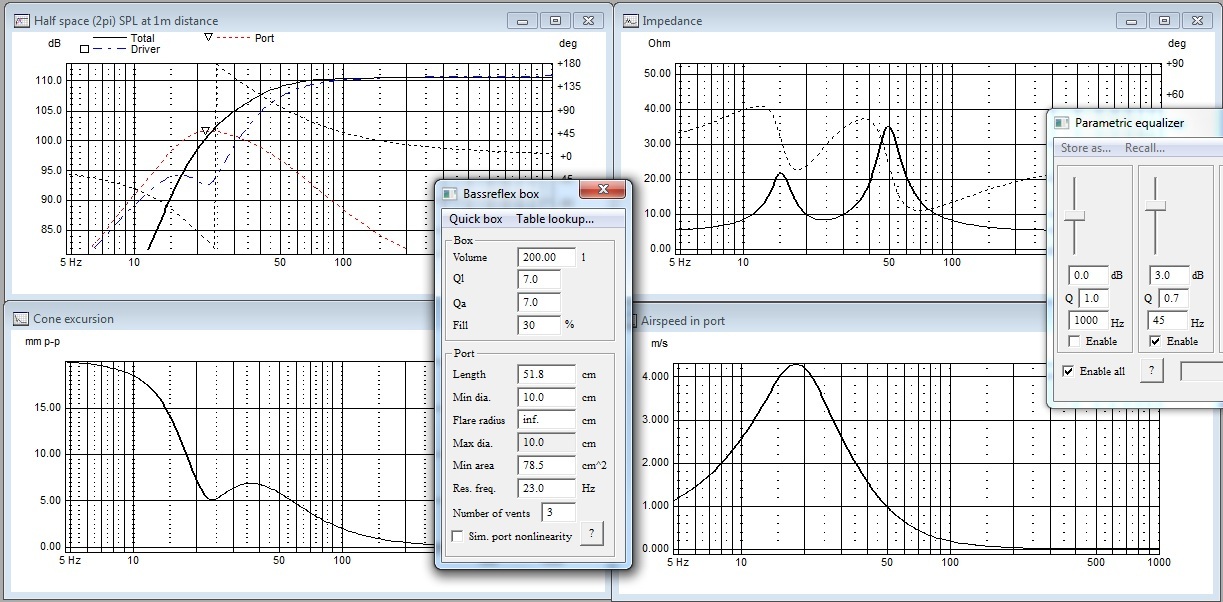Uncheck Enable for the 45 Hz band
Image resolution: width=1223 pixels, height=602 pixels.
click(1154, 342)
